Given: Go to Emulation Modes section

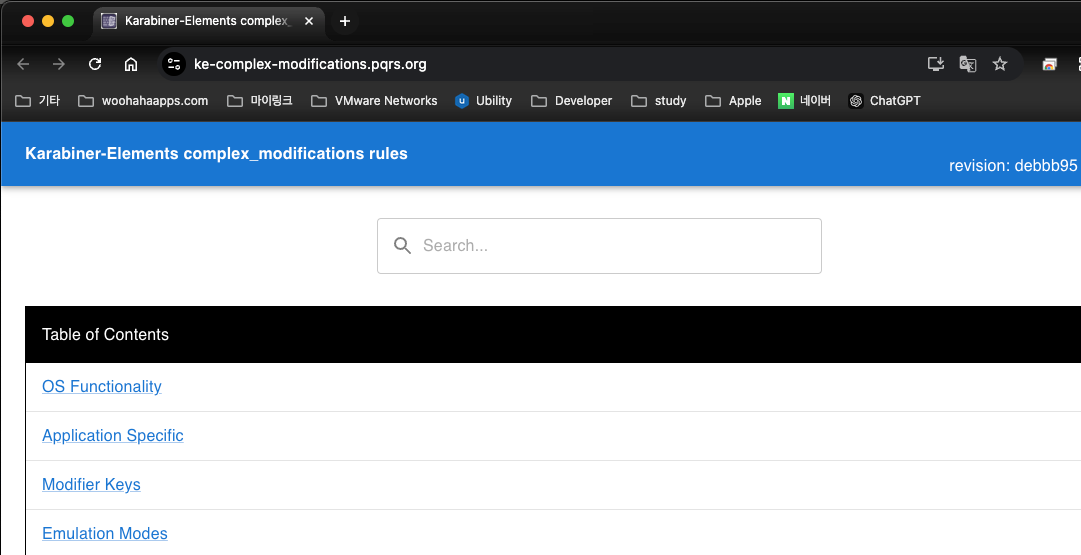Looking at the screenshot, I should (105, 533).
